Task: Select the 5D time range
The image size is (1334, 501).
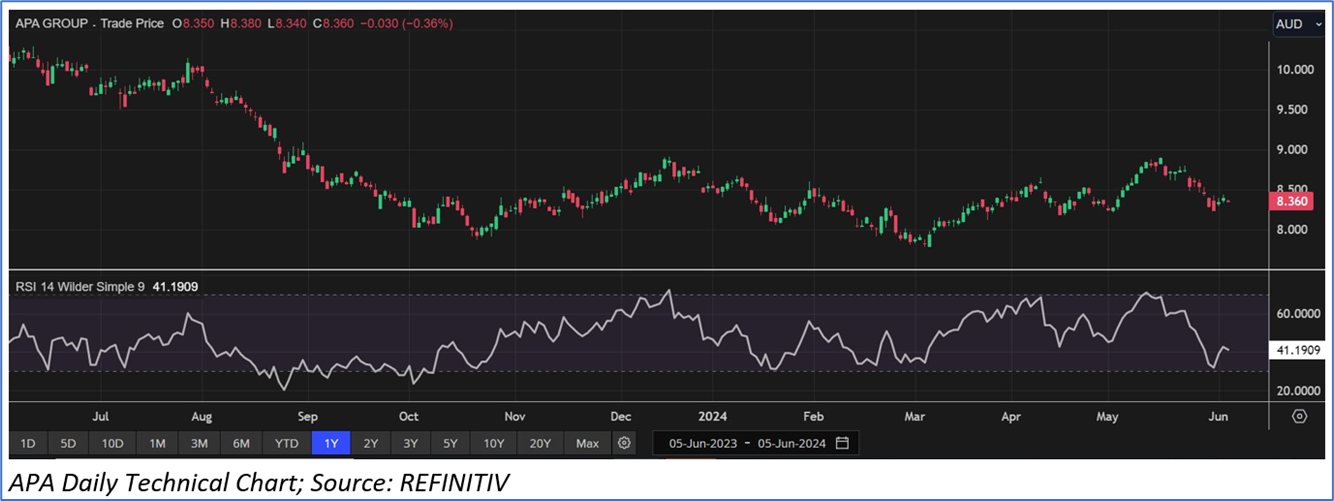Action: 68,443
